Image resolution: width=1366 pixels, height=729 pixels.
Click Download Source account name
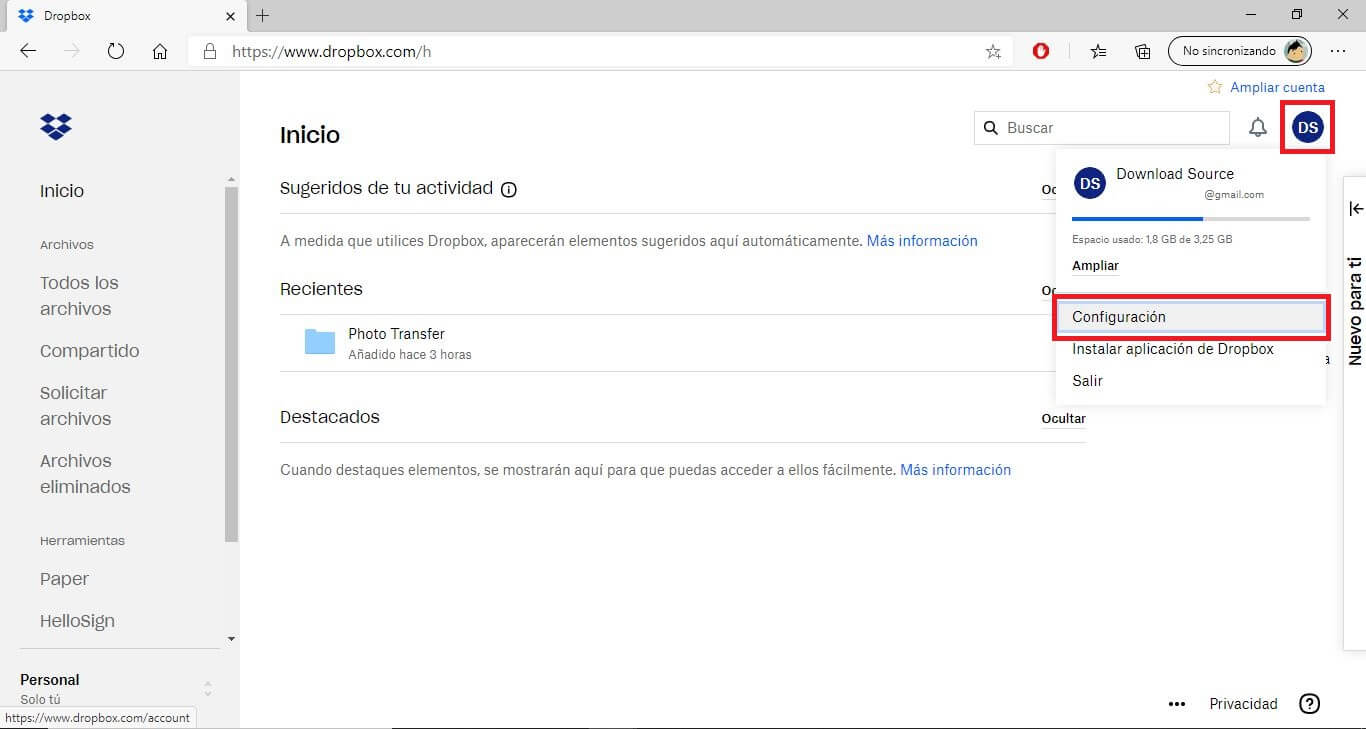(1175, 174)
